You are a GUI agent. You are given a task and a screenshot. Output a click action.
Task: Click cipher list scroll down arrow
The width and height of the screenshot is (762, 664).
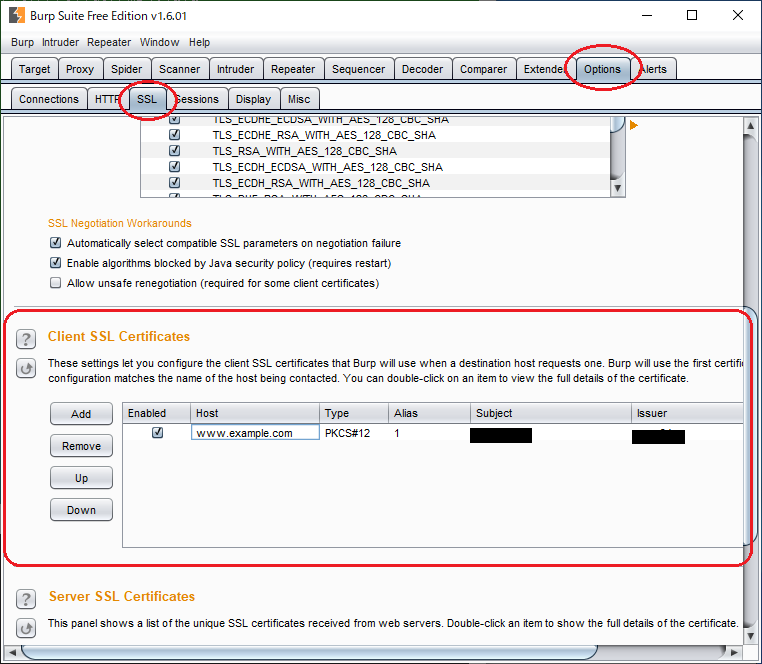617,188
